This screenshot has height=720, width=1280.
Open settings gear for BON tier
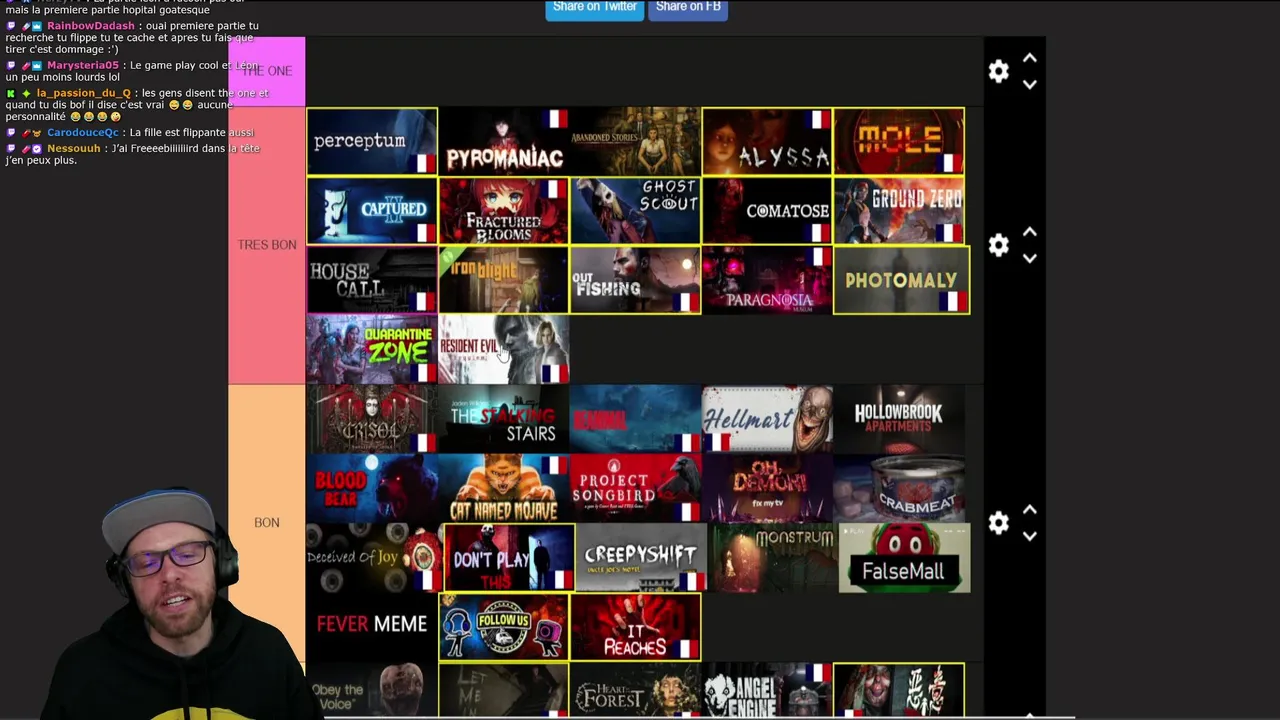[998, 523]
